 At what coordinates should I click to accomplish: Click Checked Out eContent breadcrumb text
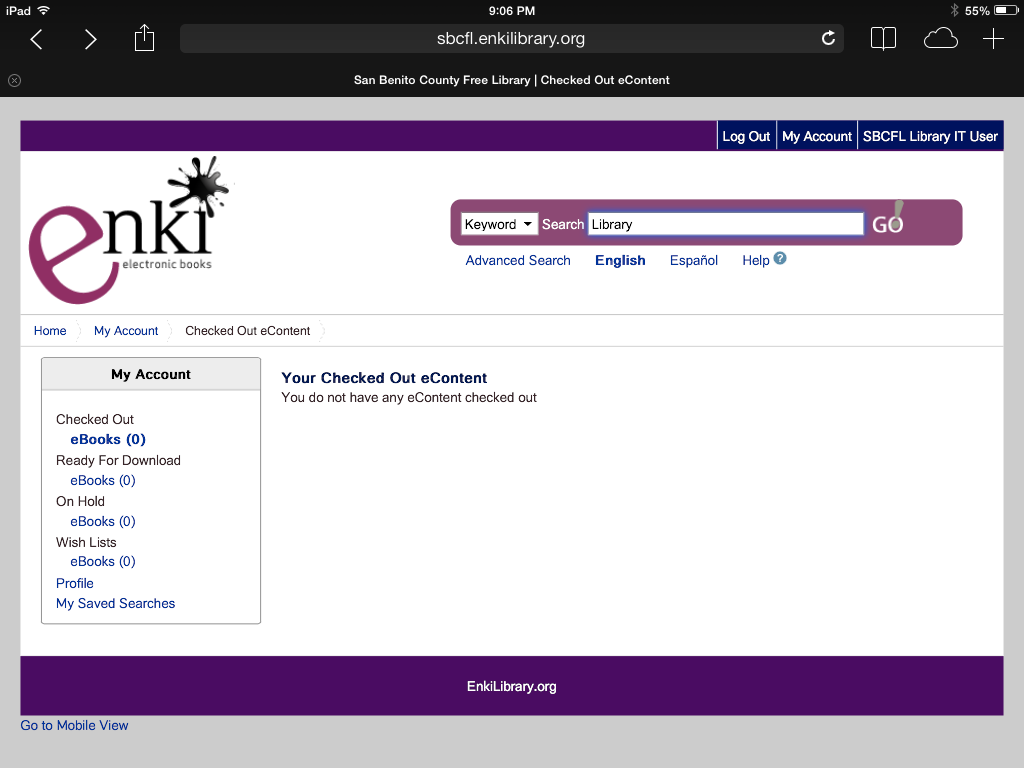pyautogui.click(x=248, y=330)
